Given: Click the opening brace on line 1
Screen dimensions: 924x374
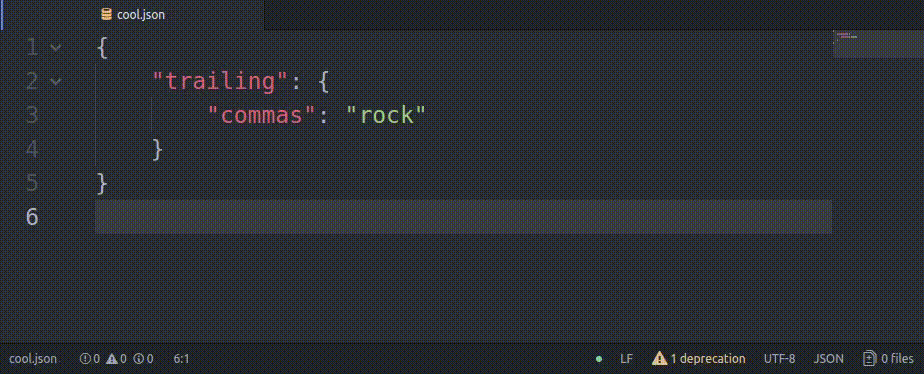Looking at the screenshot, I should (x=102, y=47).
